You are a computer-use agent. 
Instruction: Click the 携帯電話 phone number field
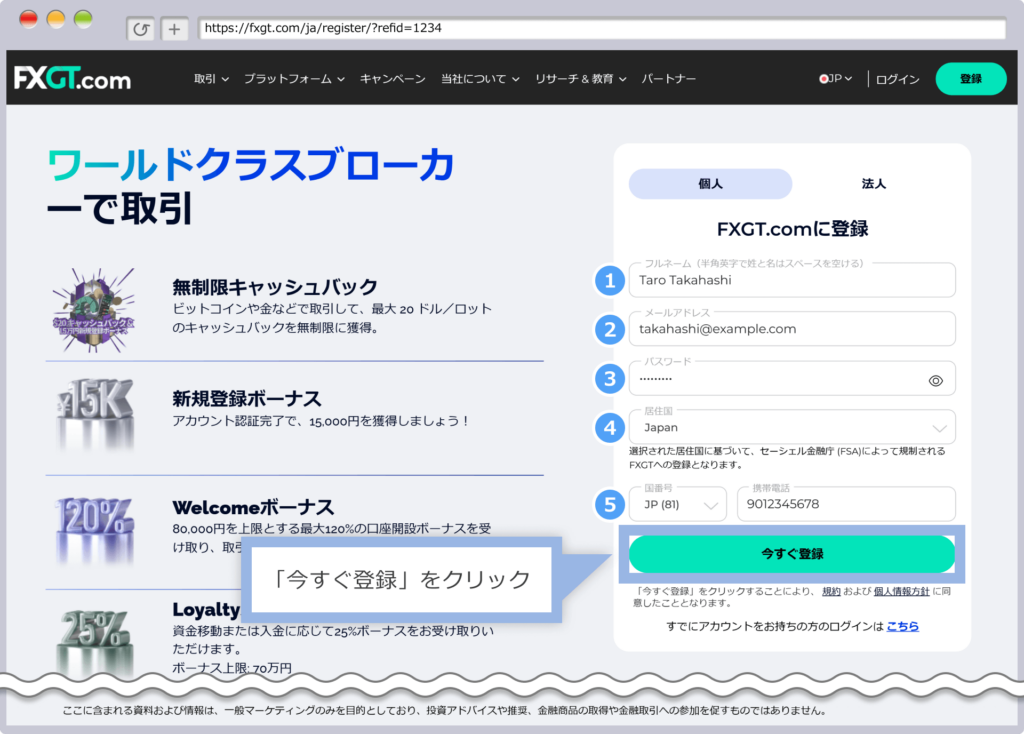point(846,504)
